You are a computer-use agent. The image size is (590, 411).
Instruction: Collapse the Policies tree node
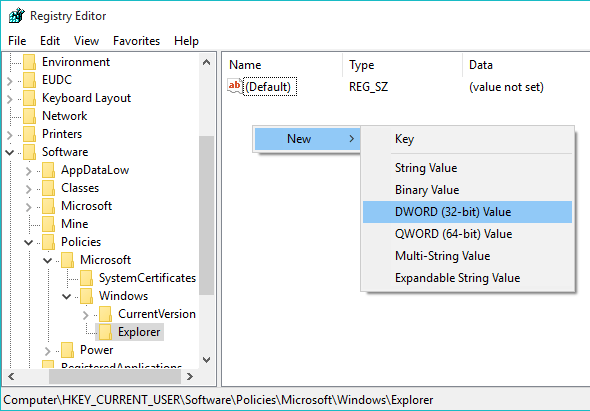point(29,242)
